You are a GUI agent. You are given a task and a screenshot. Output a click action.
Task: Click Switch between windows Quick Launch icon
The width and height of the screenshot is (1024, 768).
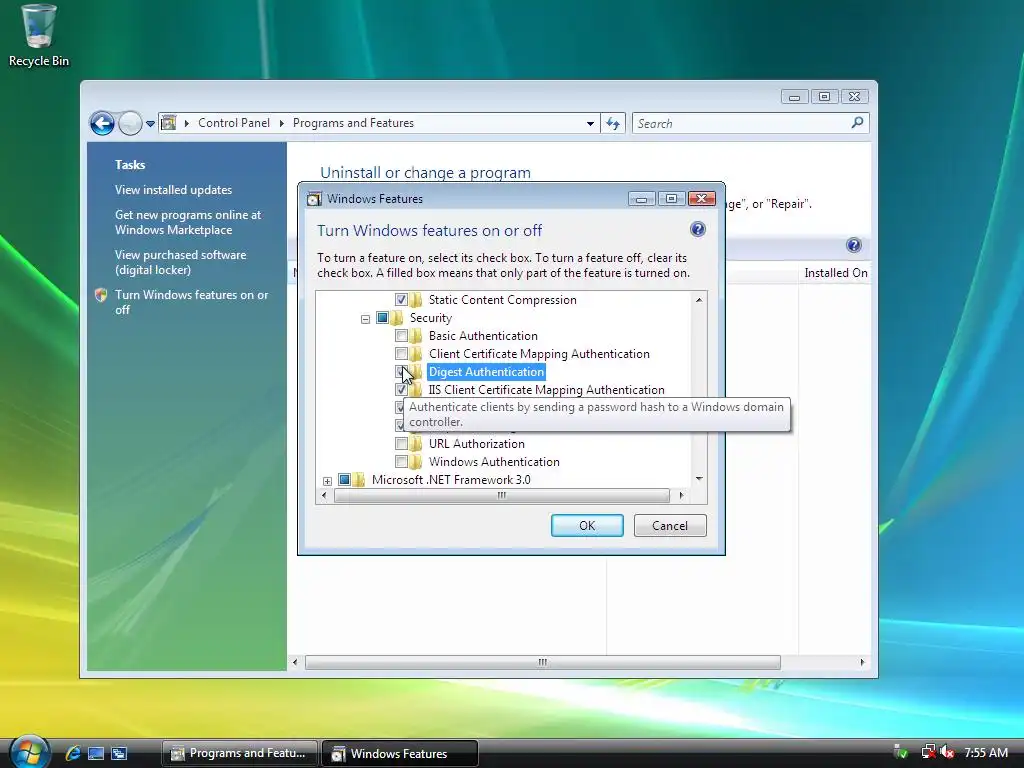pos(119,753)
